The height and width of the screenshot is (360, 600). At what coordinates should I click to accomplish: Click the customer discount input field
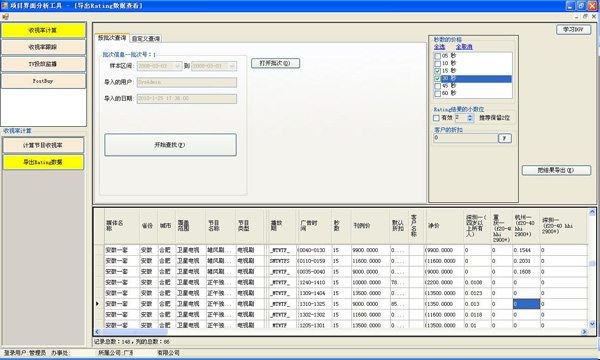tap(466, 138)
